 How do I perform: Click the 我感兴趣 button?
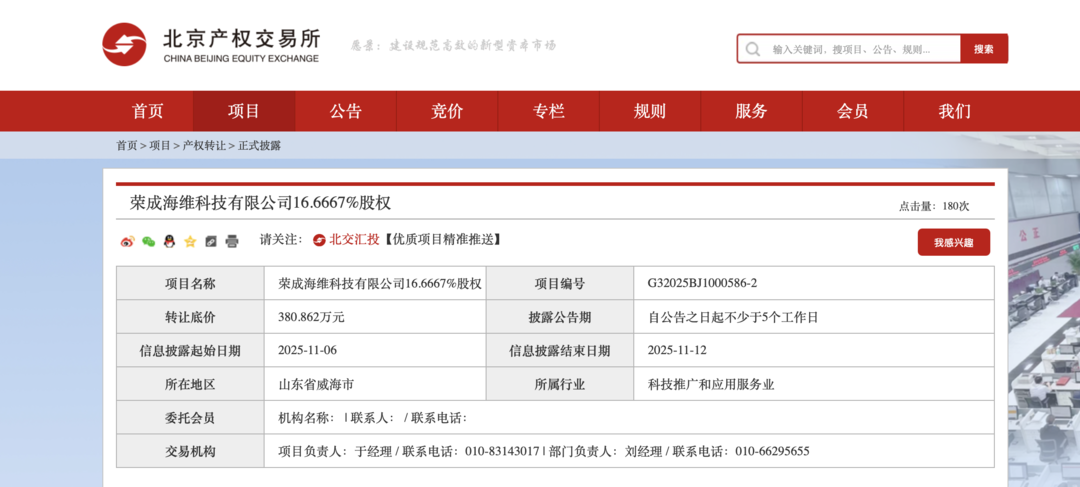[x=953, y=242]
